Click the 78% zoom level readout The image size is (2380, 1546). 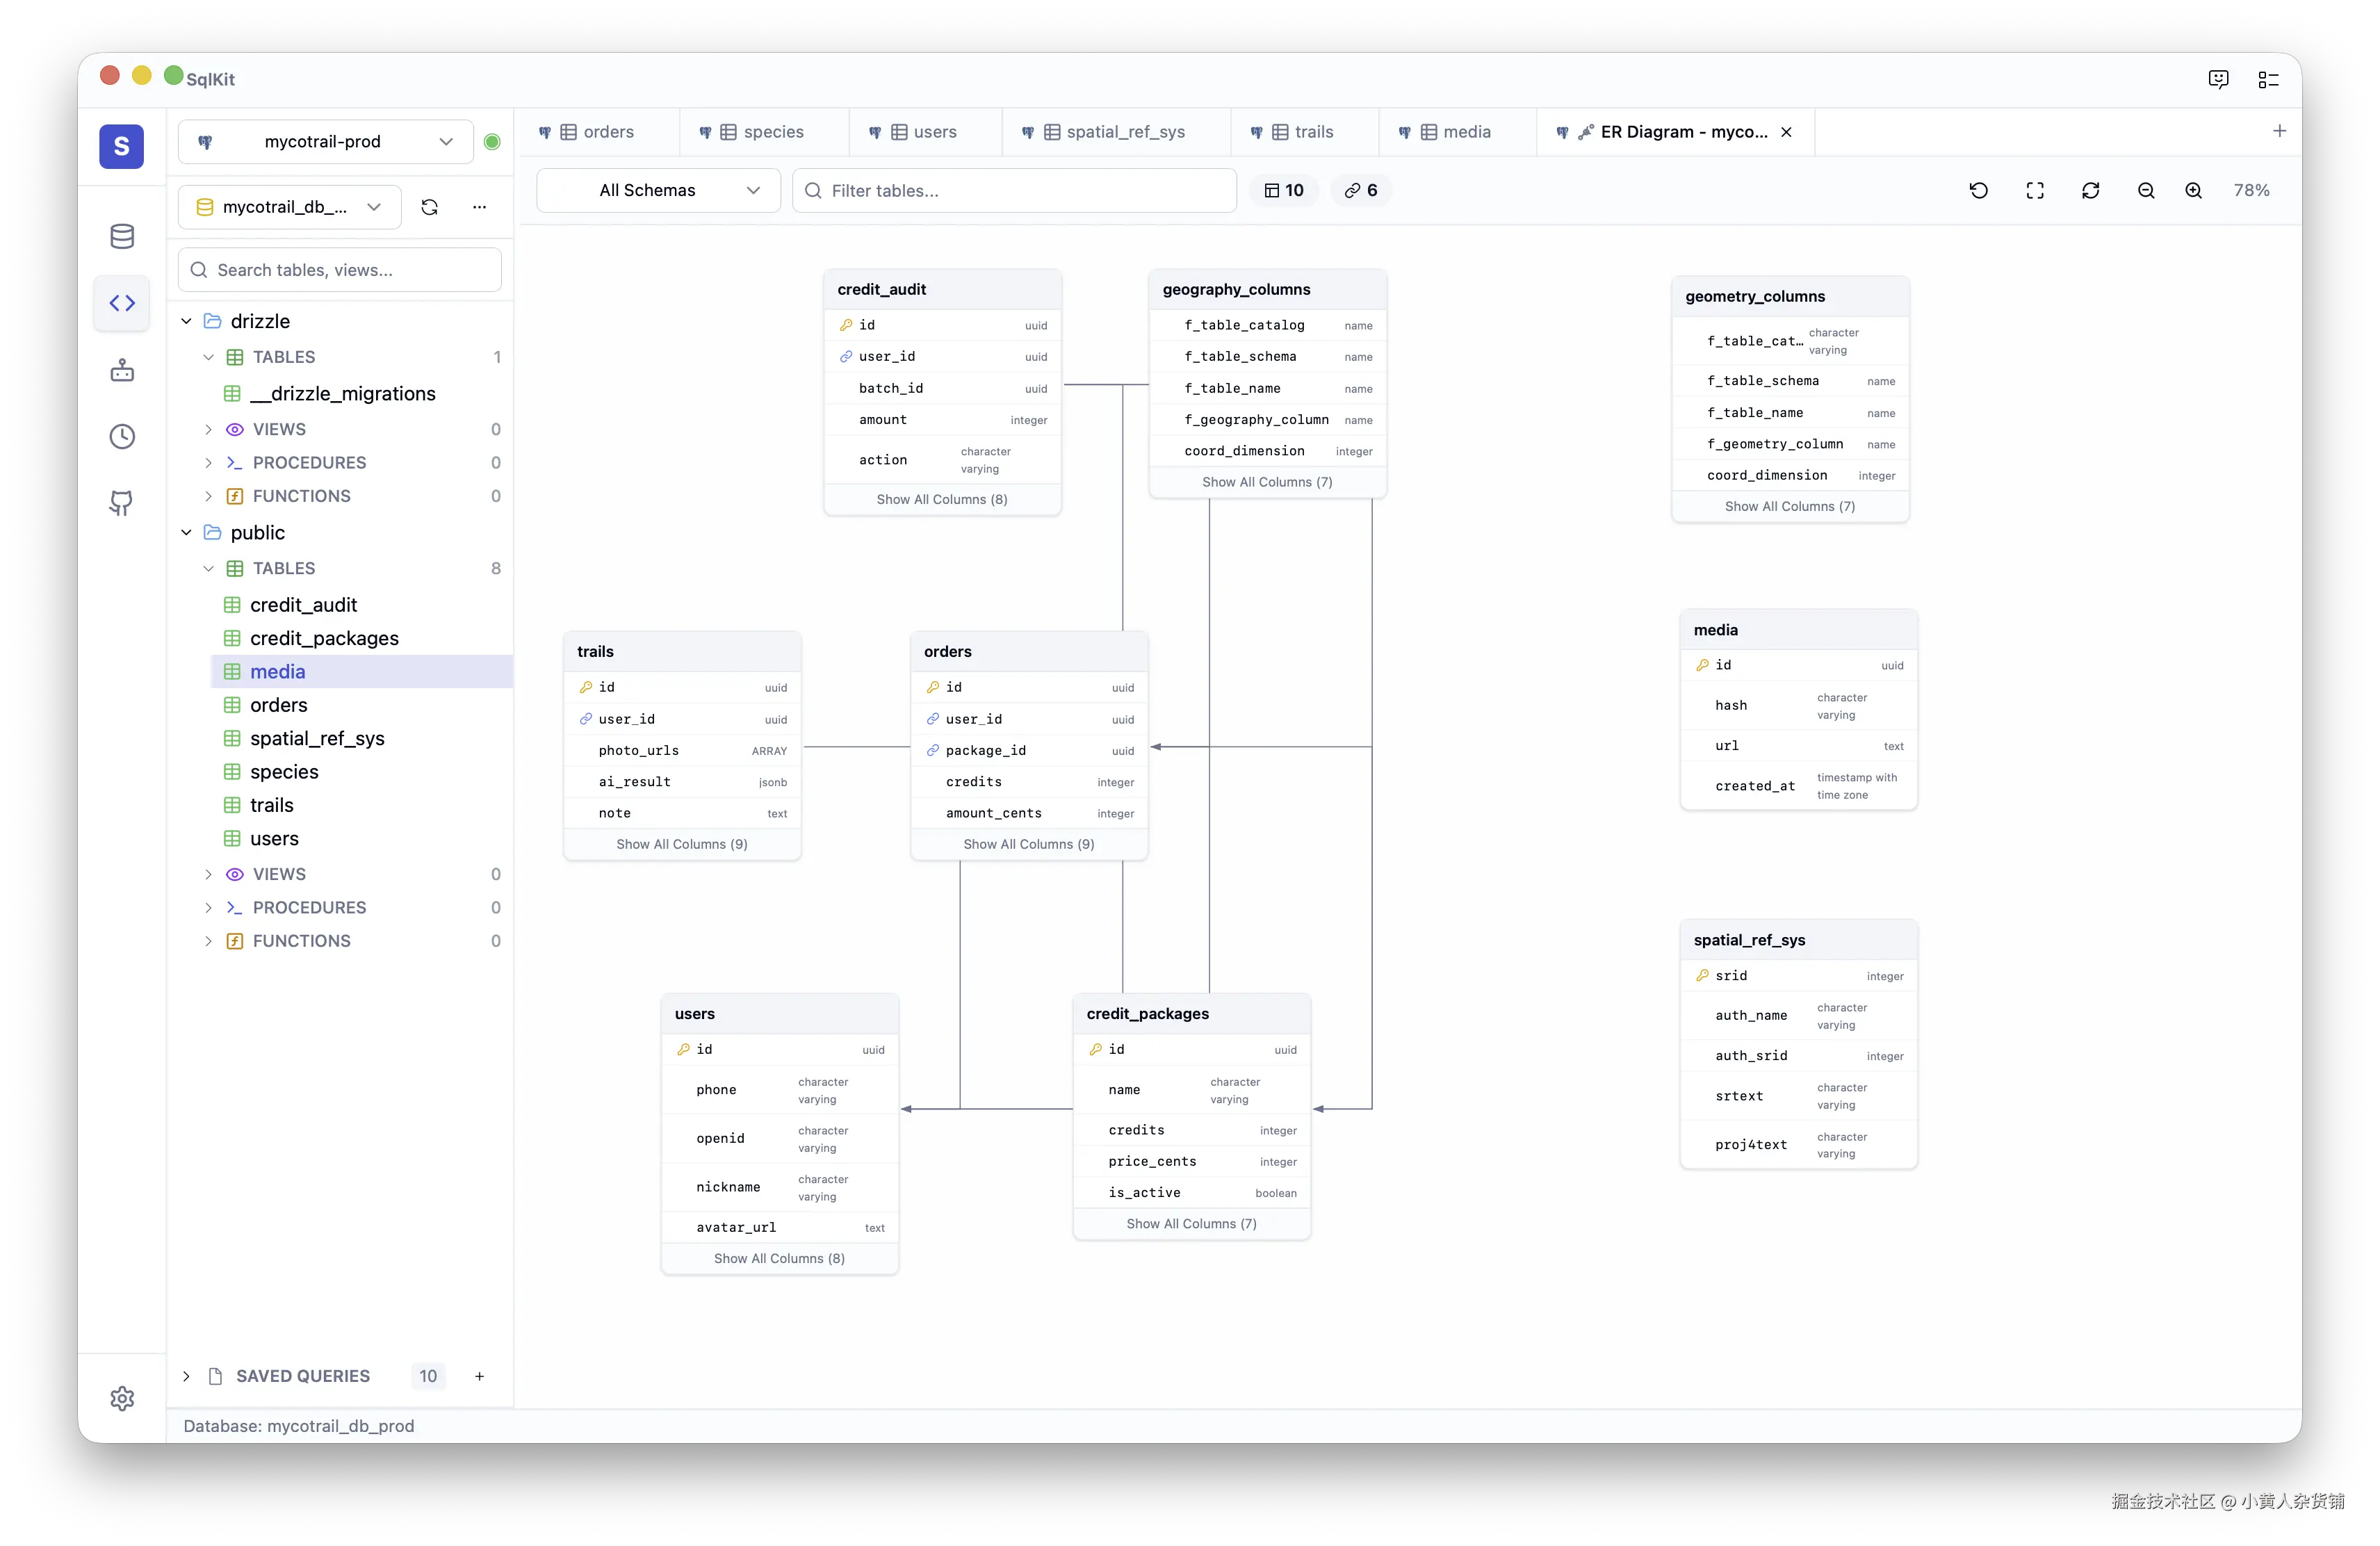tap(2251, 190)
